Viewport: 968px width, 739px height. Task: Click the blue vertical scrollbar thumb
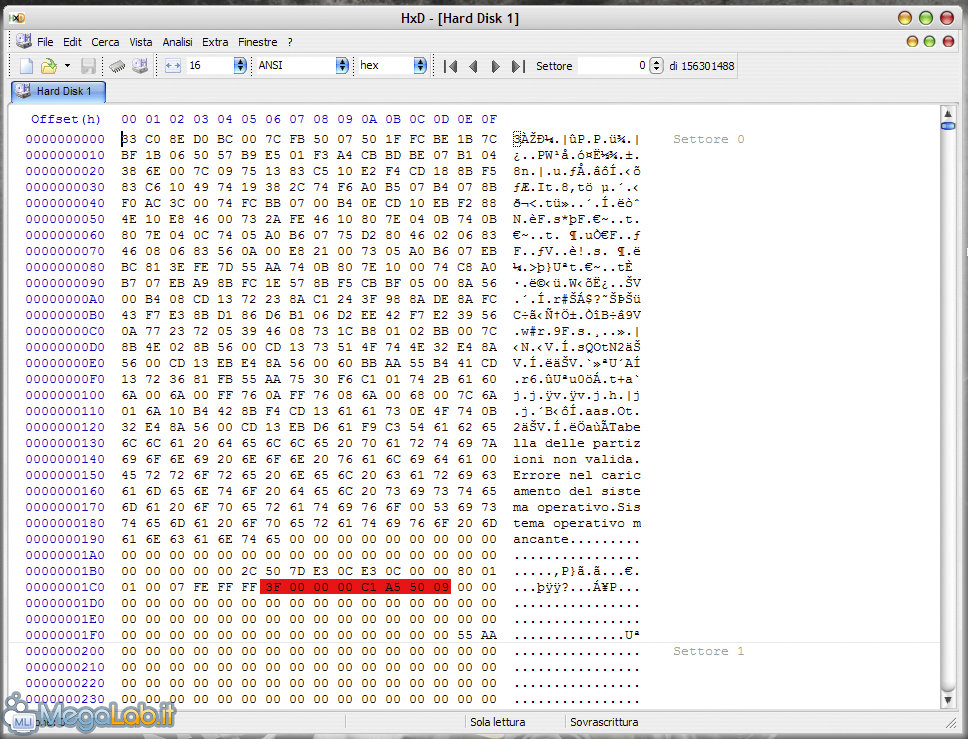[948, 126]
